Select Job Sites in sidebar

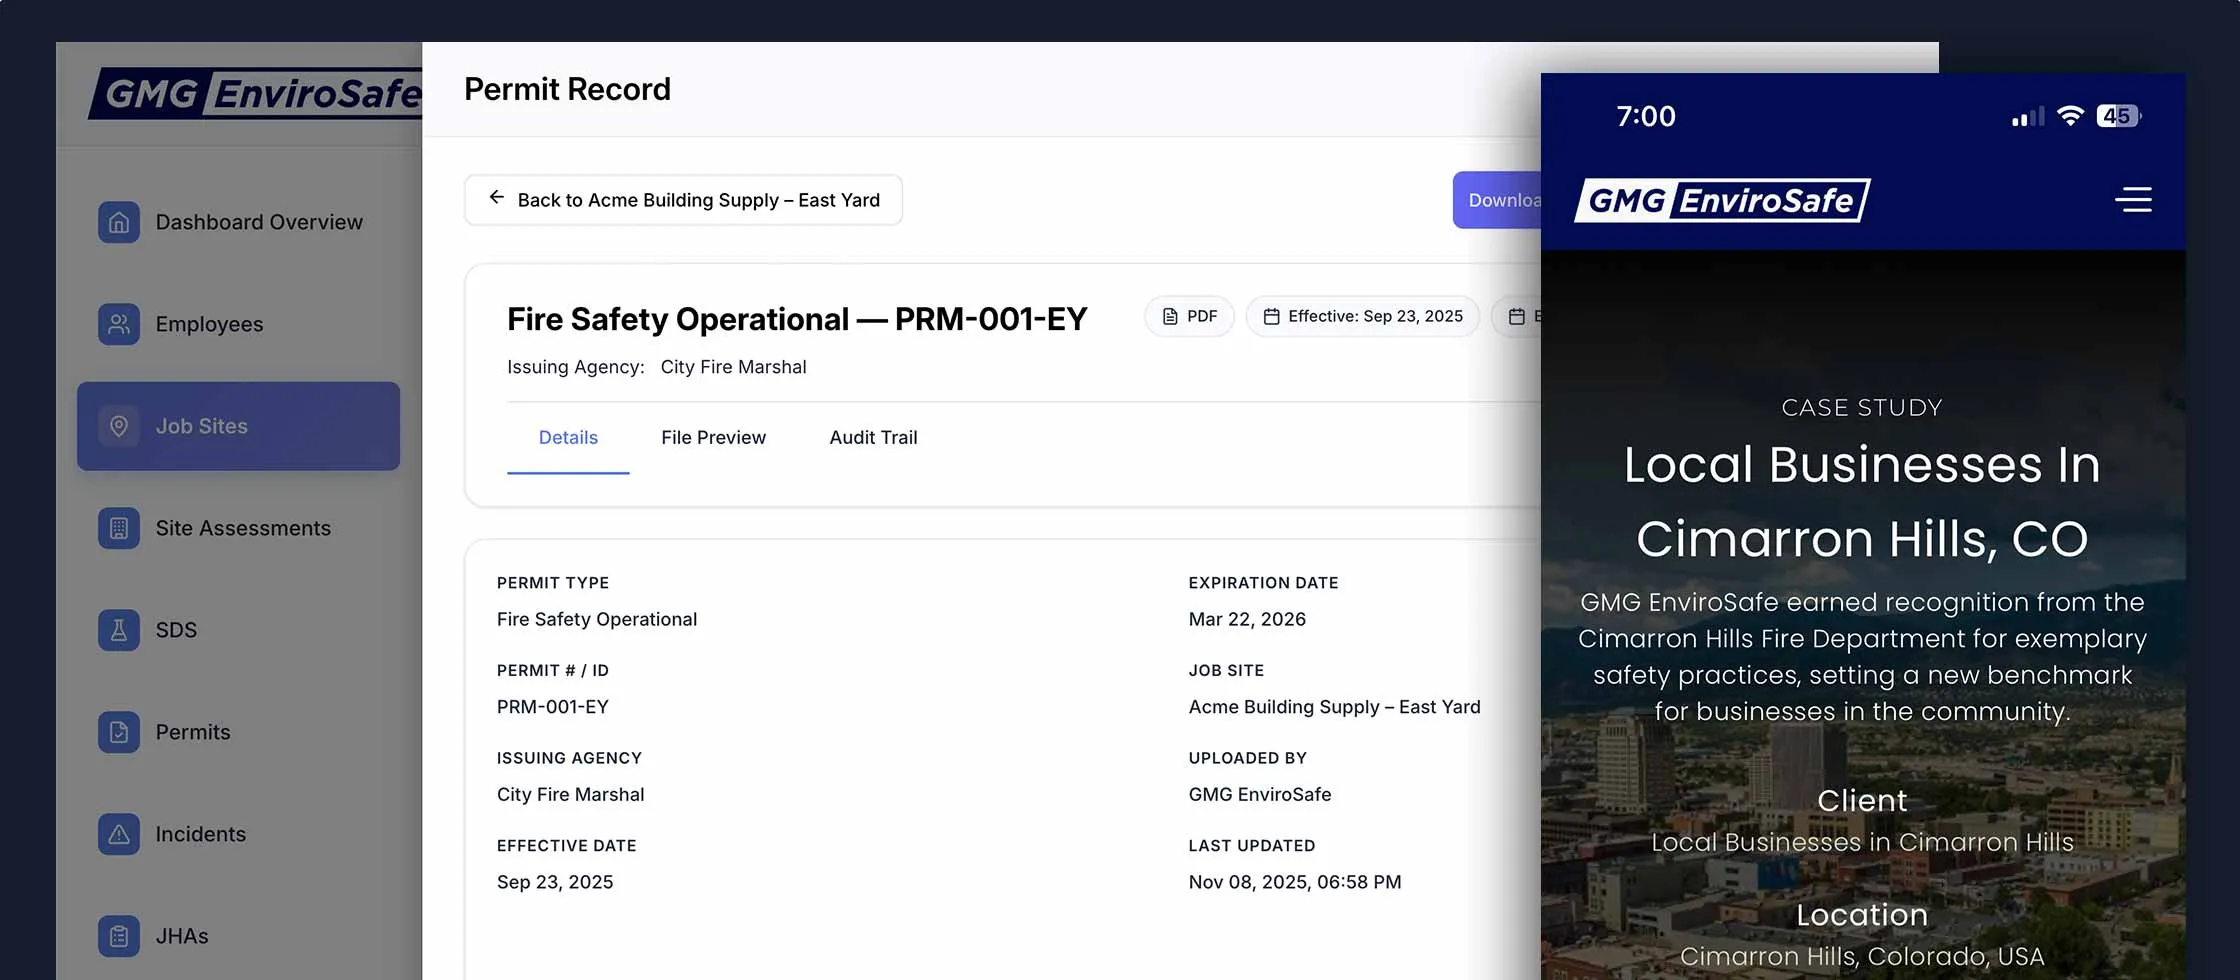[x=238, y=426]
